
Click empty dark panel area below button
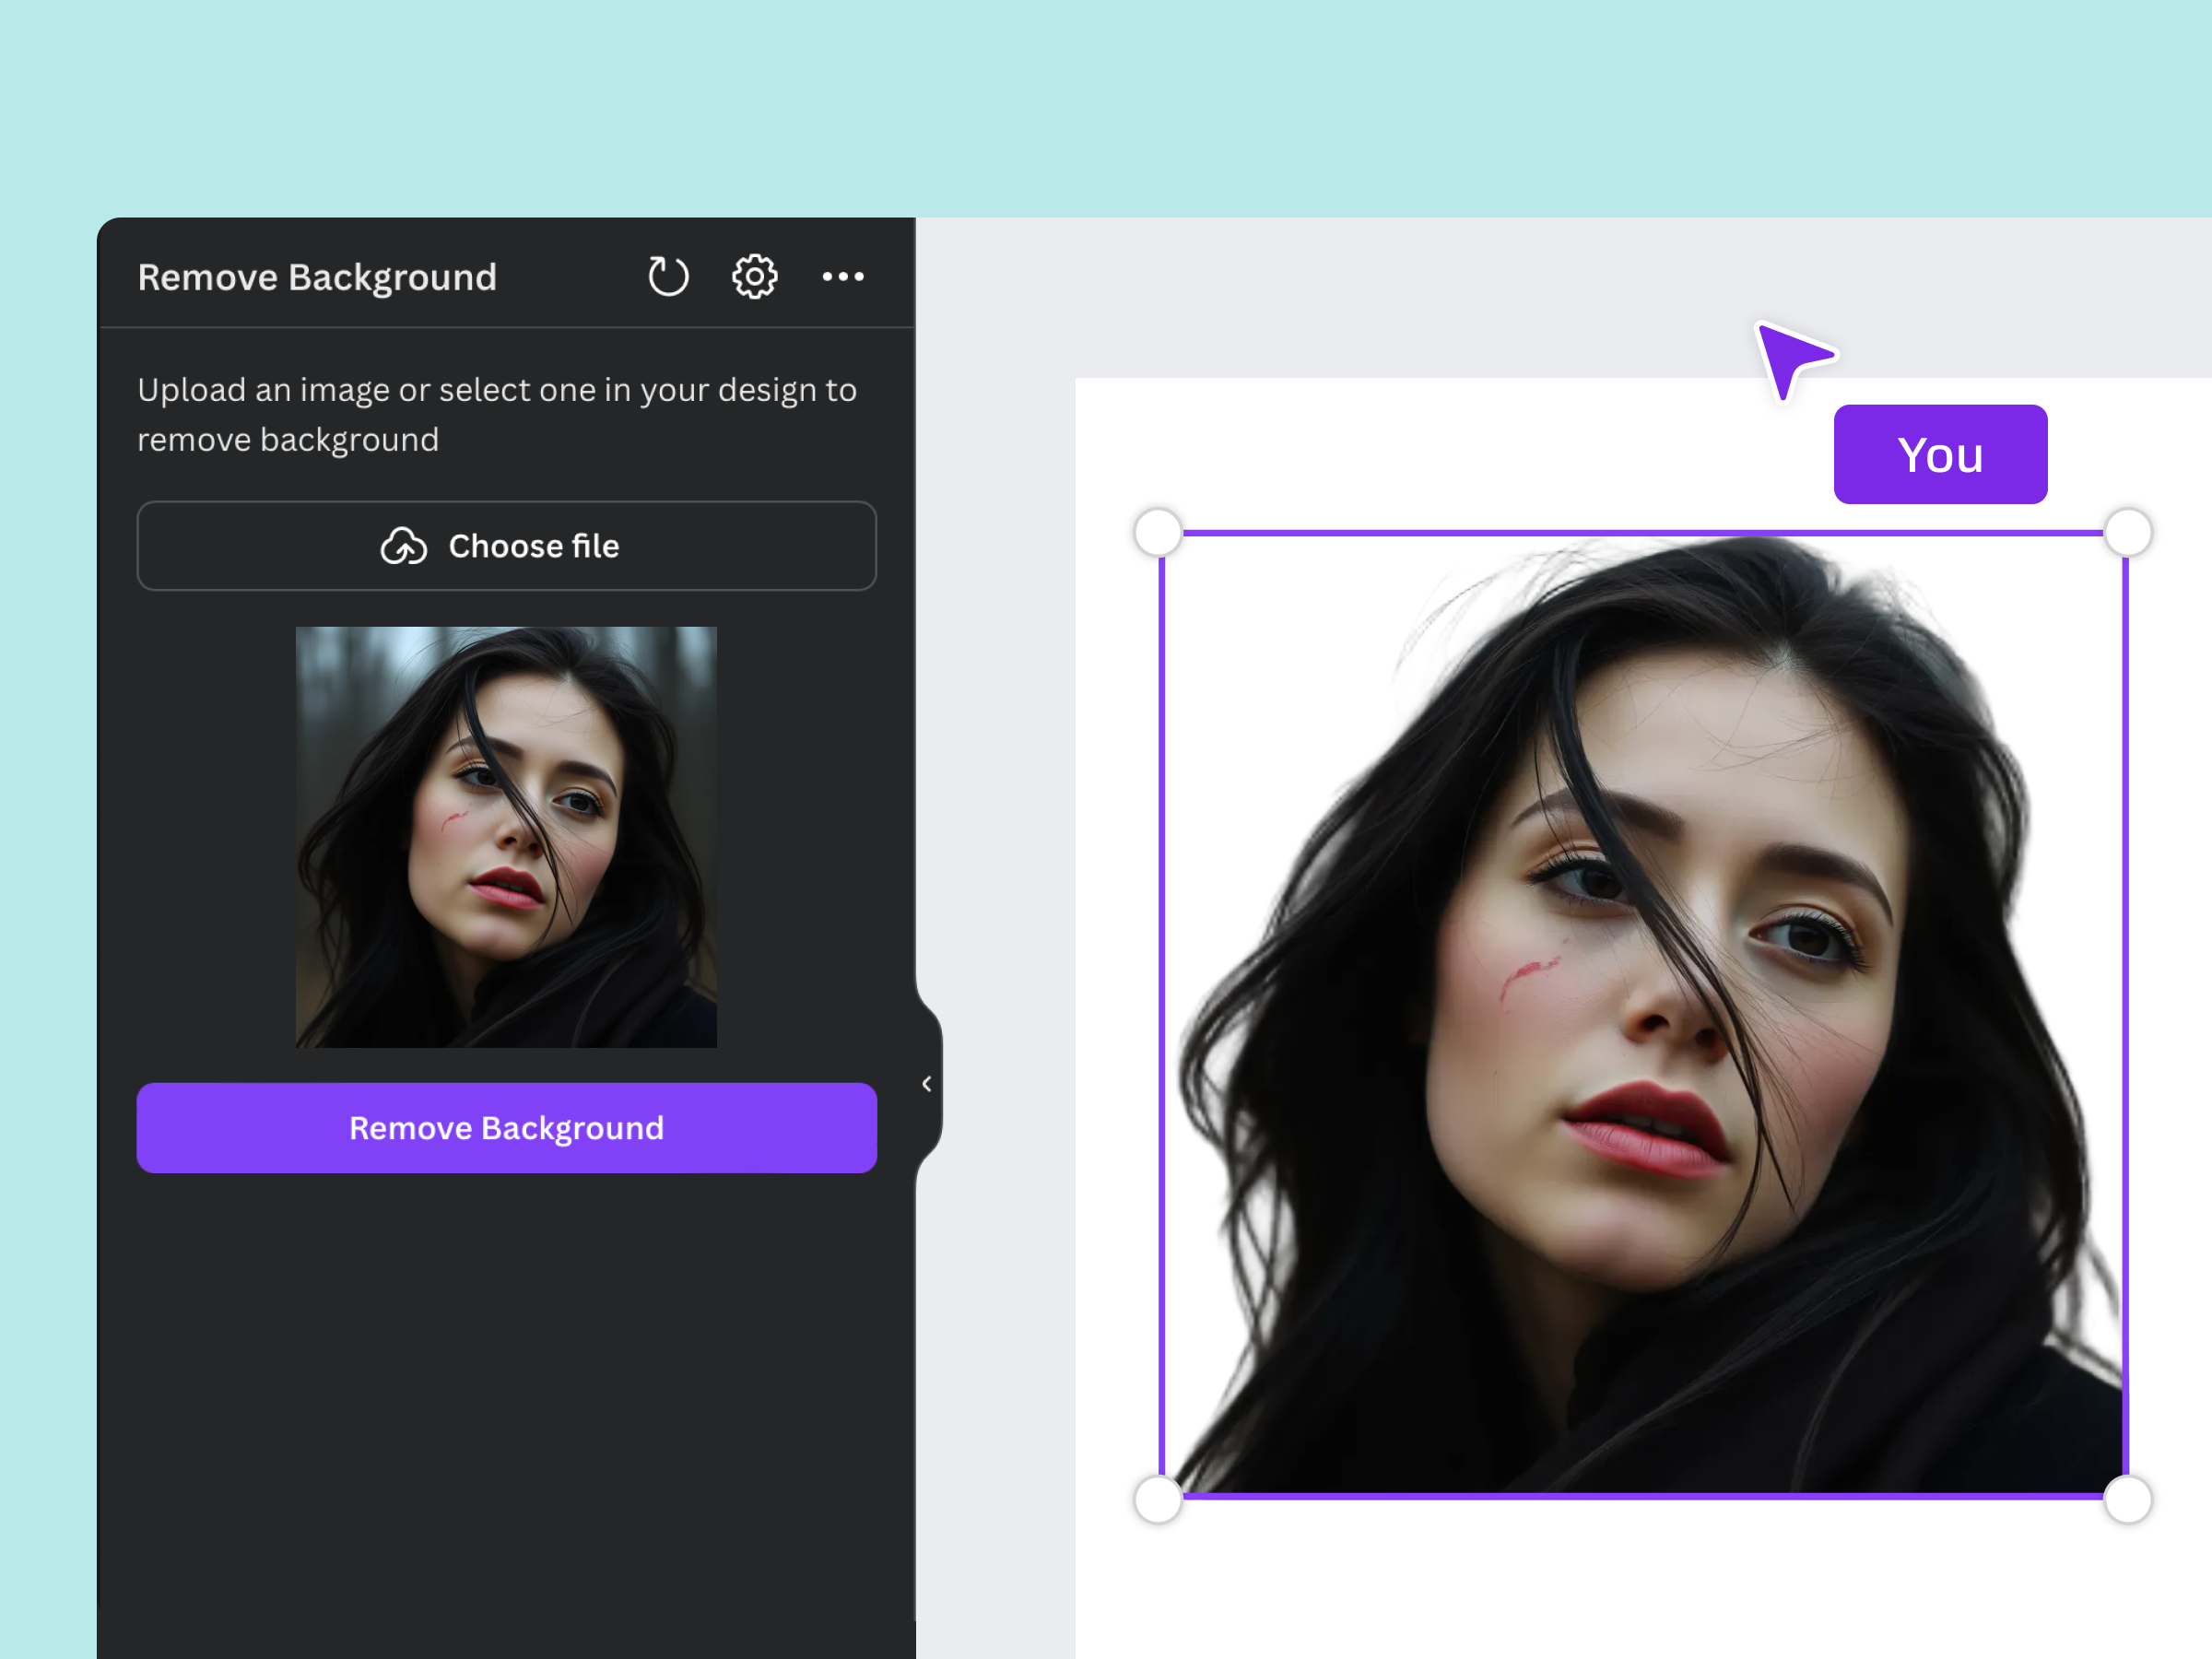click(506, 1400)
